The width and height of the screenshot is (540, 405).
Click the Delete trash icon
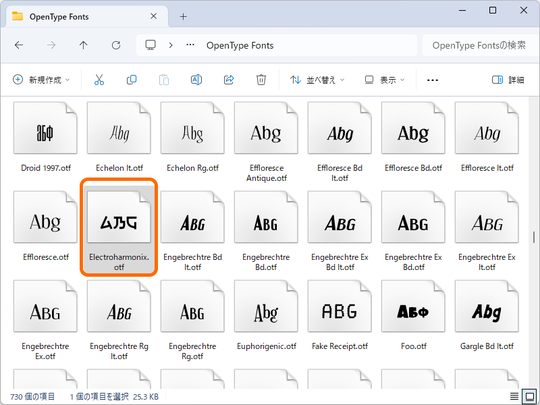[x=261, y=80]
